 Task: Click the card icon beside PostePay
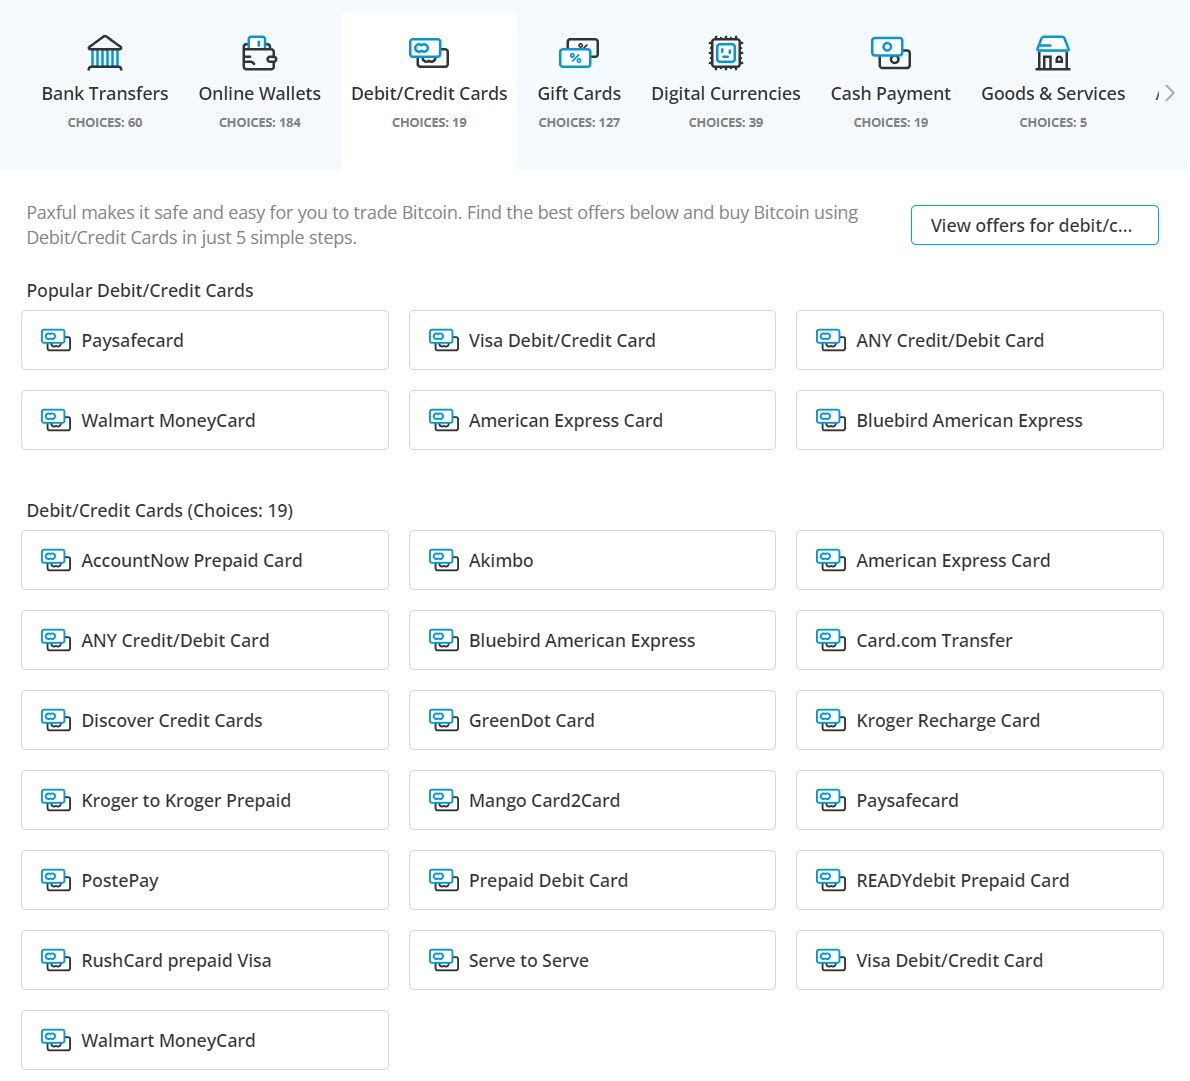point(55,880)
